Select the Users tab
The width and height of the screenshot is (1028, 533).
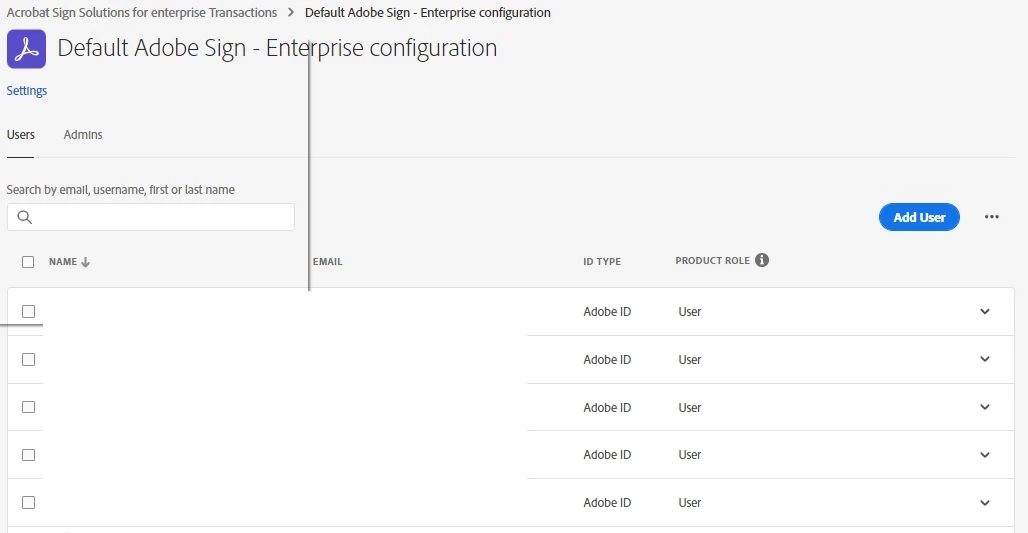coord(21,135)
